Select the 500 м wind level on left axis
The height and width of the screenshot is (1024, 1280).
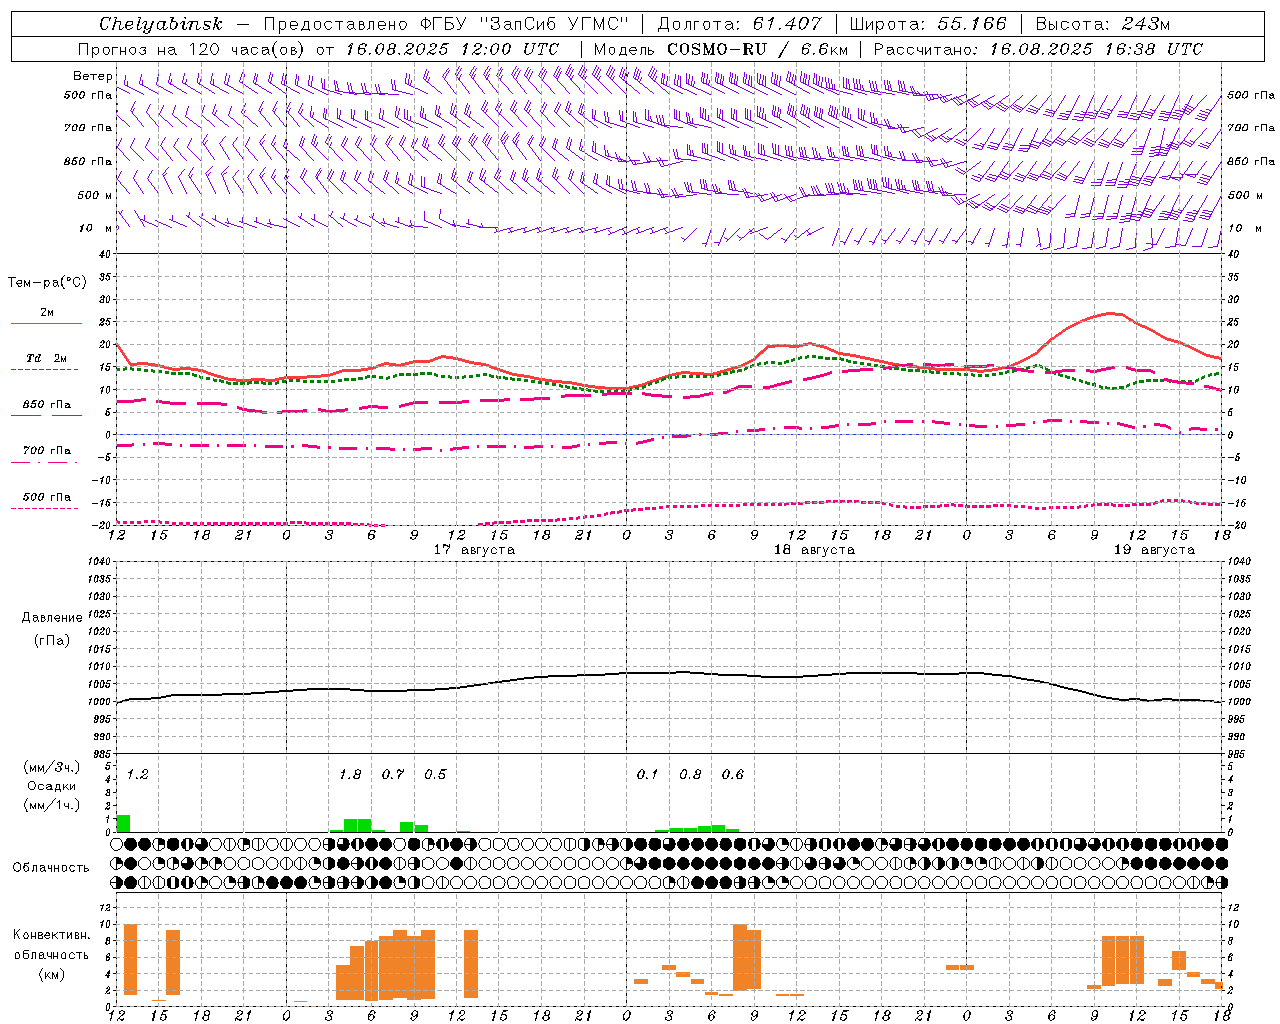(x=95, y=195)
